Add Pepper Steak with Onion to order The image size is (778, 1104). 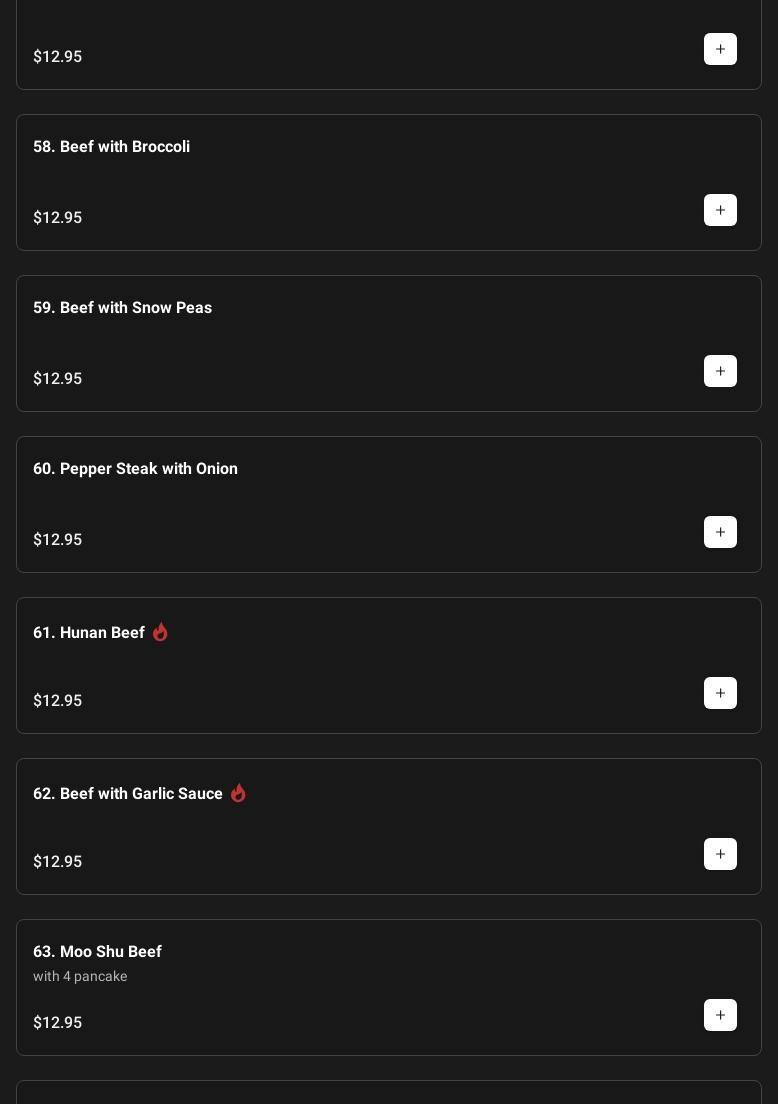click(x=720, y=532)
